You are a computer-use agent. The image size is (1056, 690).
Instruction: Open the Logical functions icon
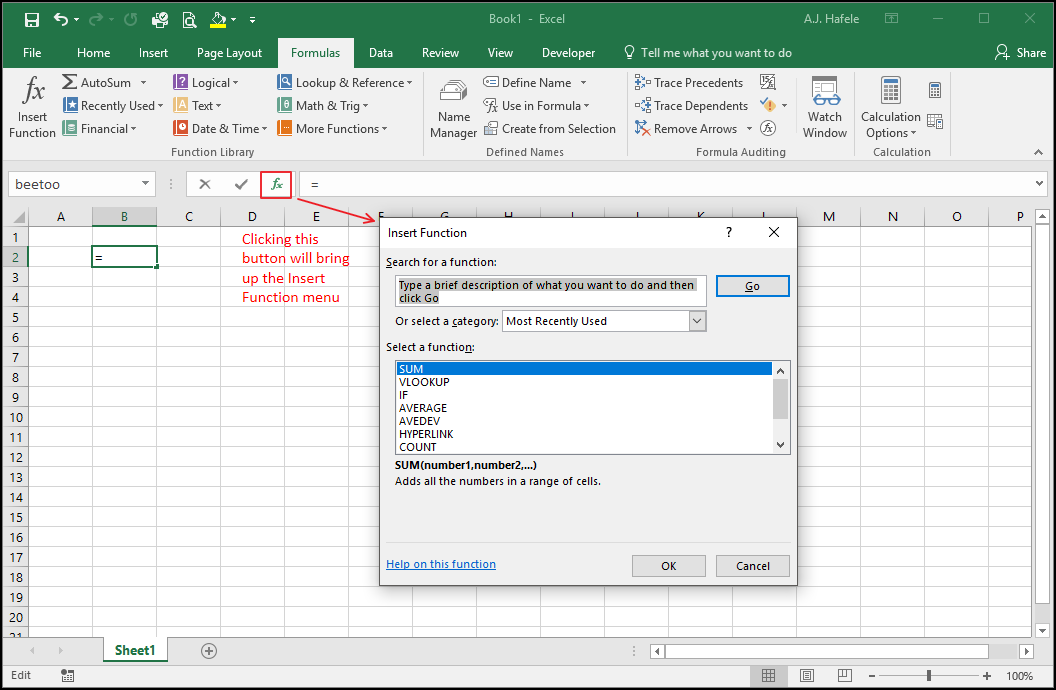180,82
